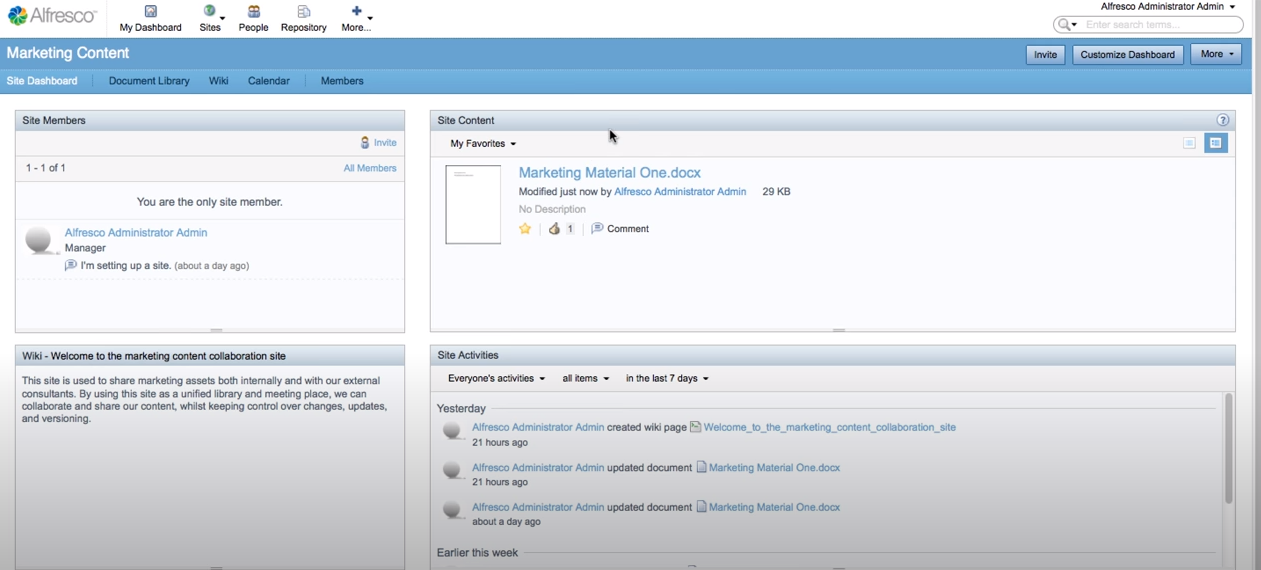Open the More dropdown button in site header
Image resolution: width=1261 pixels, height=570 pixels.
tap(1216, 54)
